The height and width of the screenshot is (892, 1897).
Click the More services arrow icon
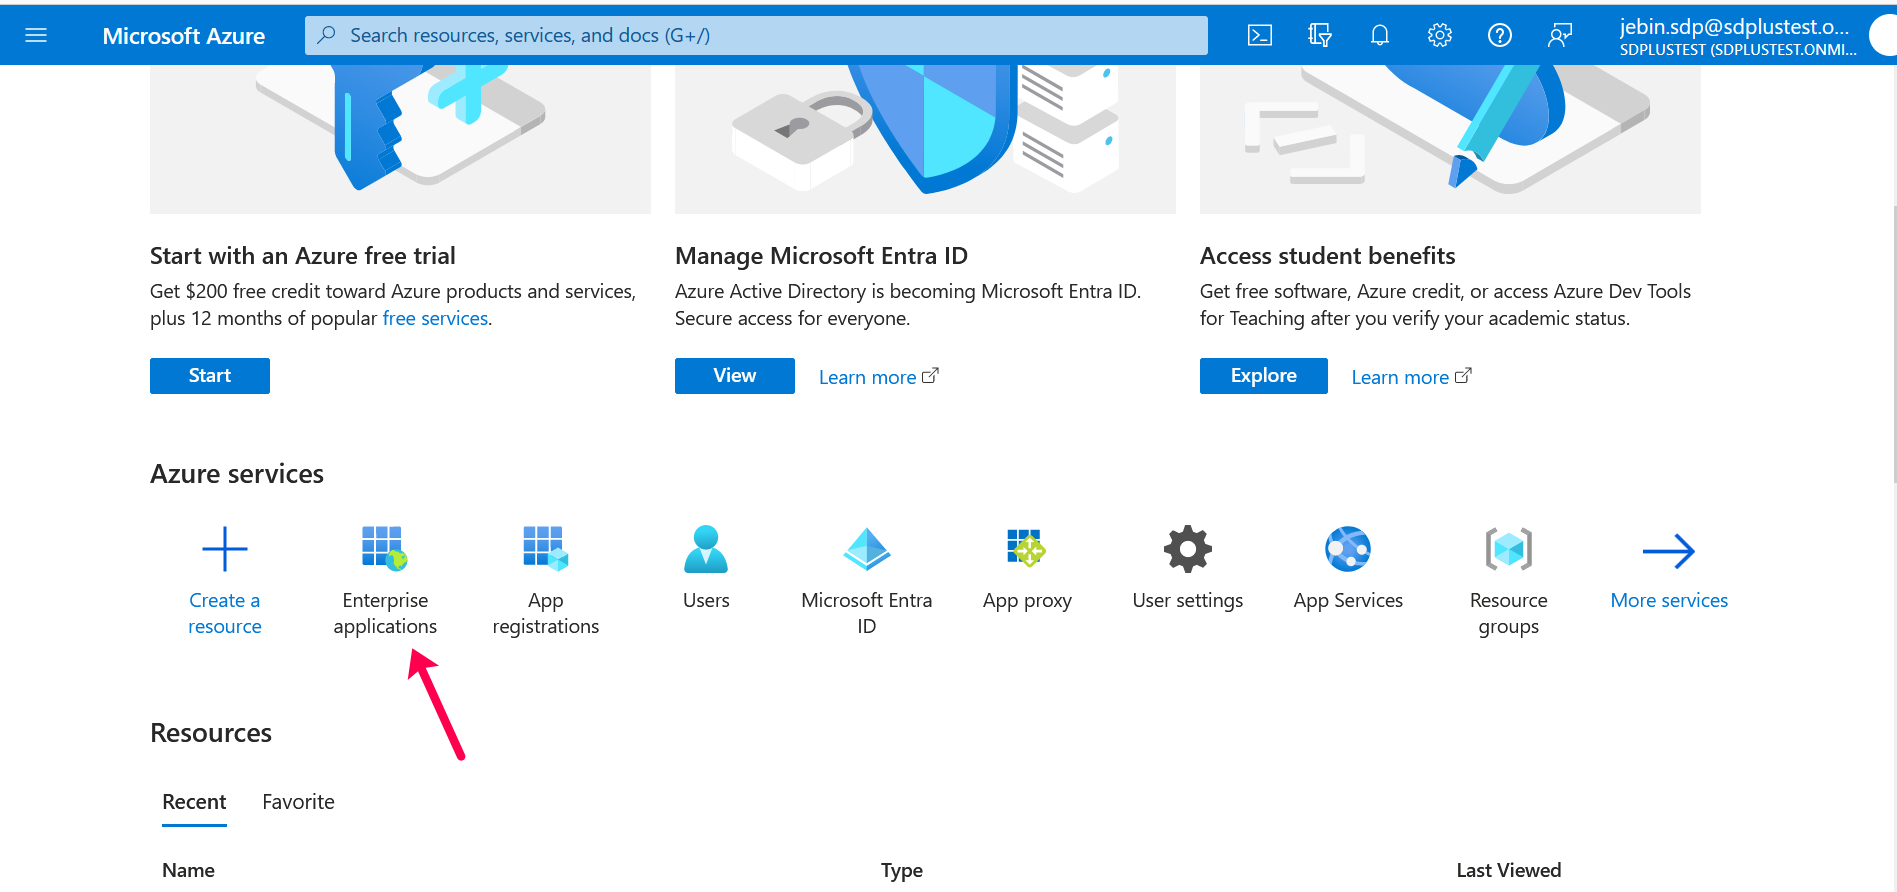pyautogui.click(x=1669, y=551)
